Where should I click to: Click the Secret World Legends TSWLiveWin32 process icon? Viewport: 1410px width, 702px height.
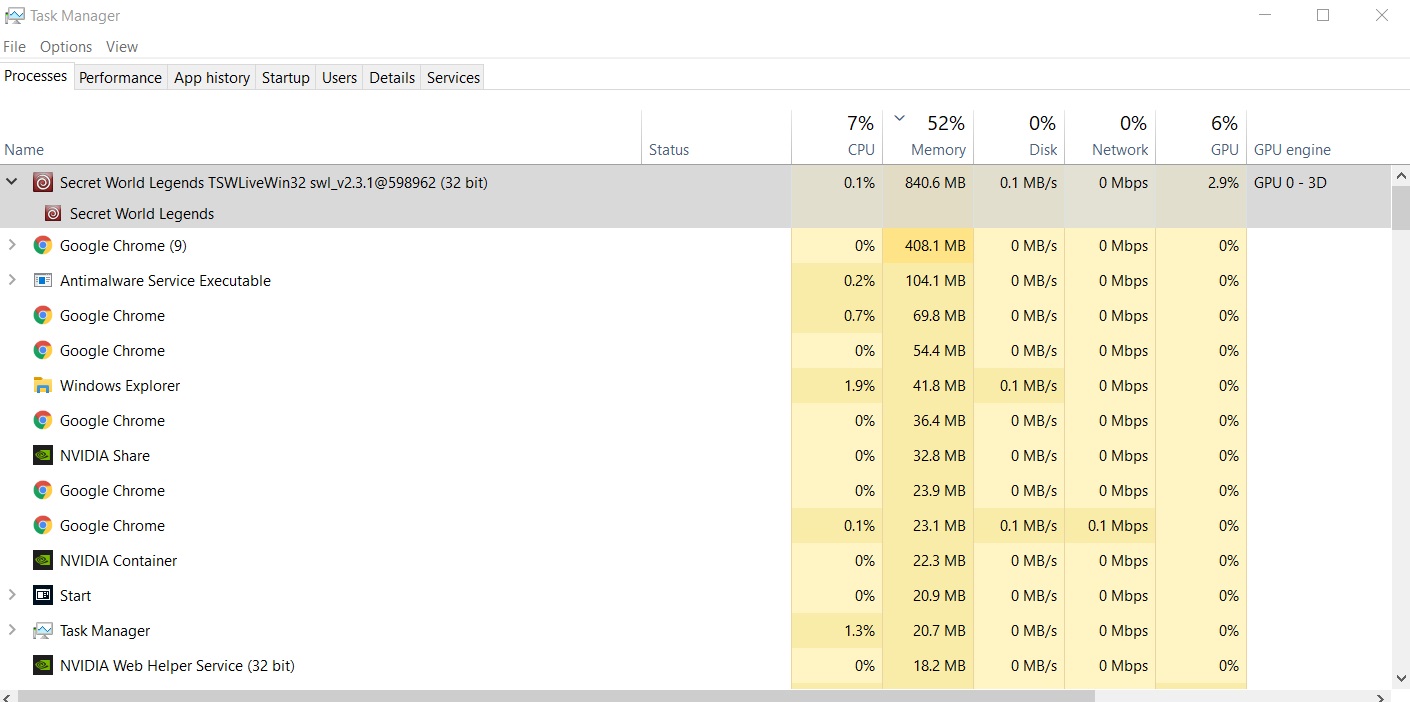pos(42,183)
